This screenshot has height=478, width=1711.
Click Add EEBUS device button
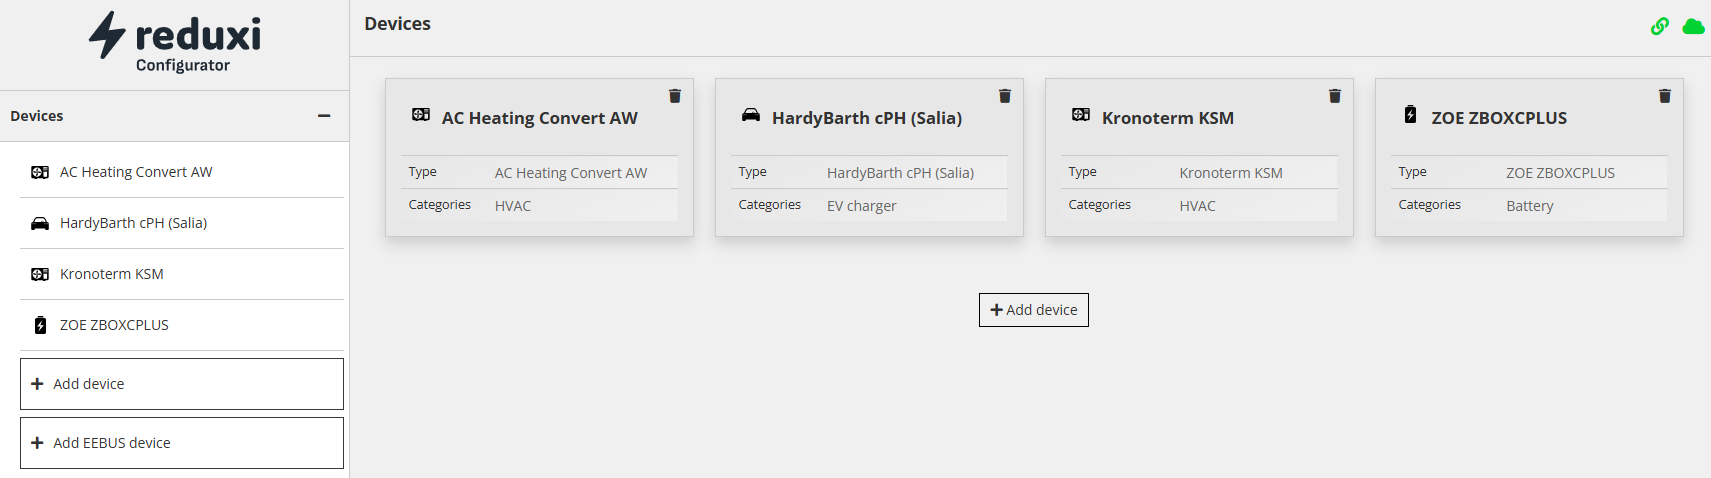182,443
